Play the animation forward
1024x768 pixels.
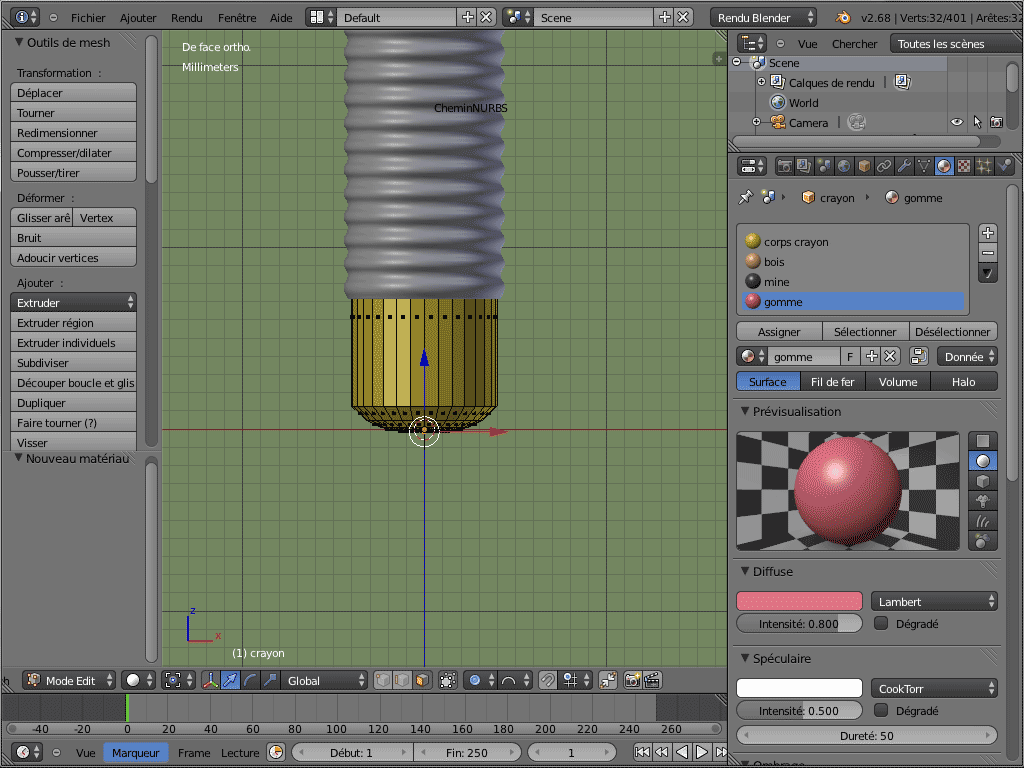coord(701,752)
